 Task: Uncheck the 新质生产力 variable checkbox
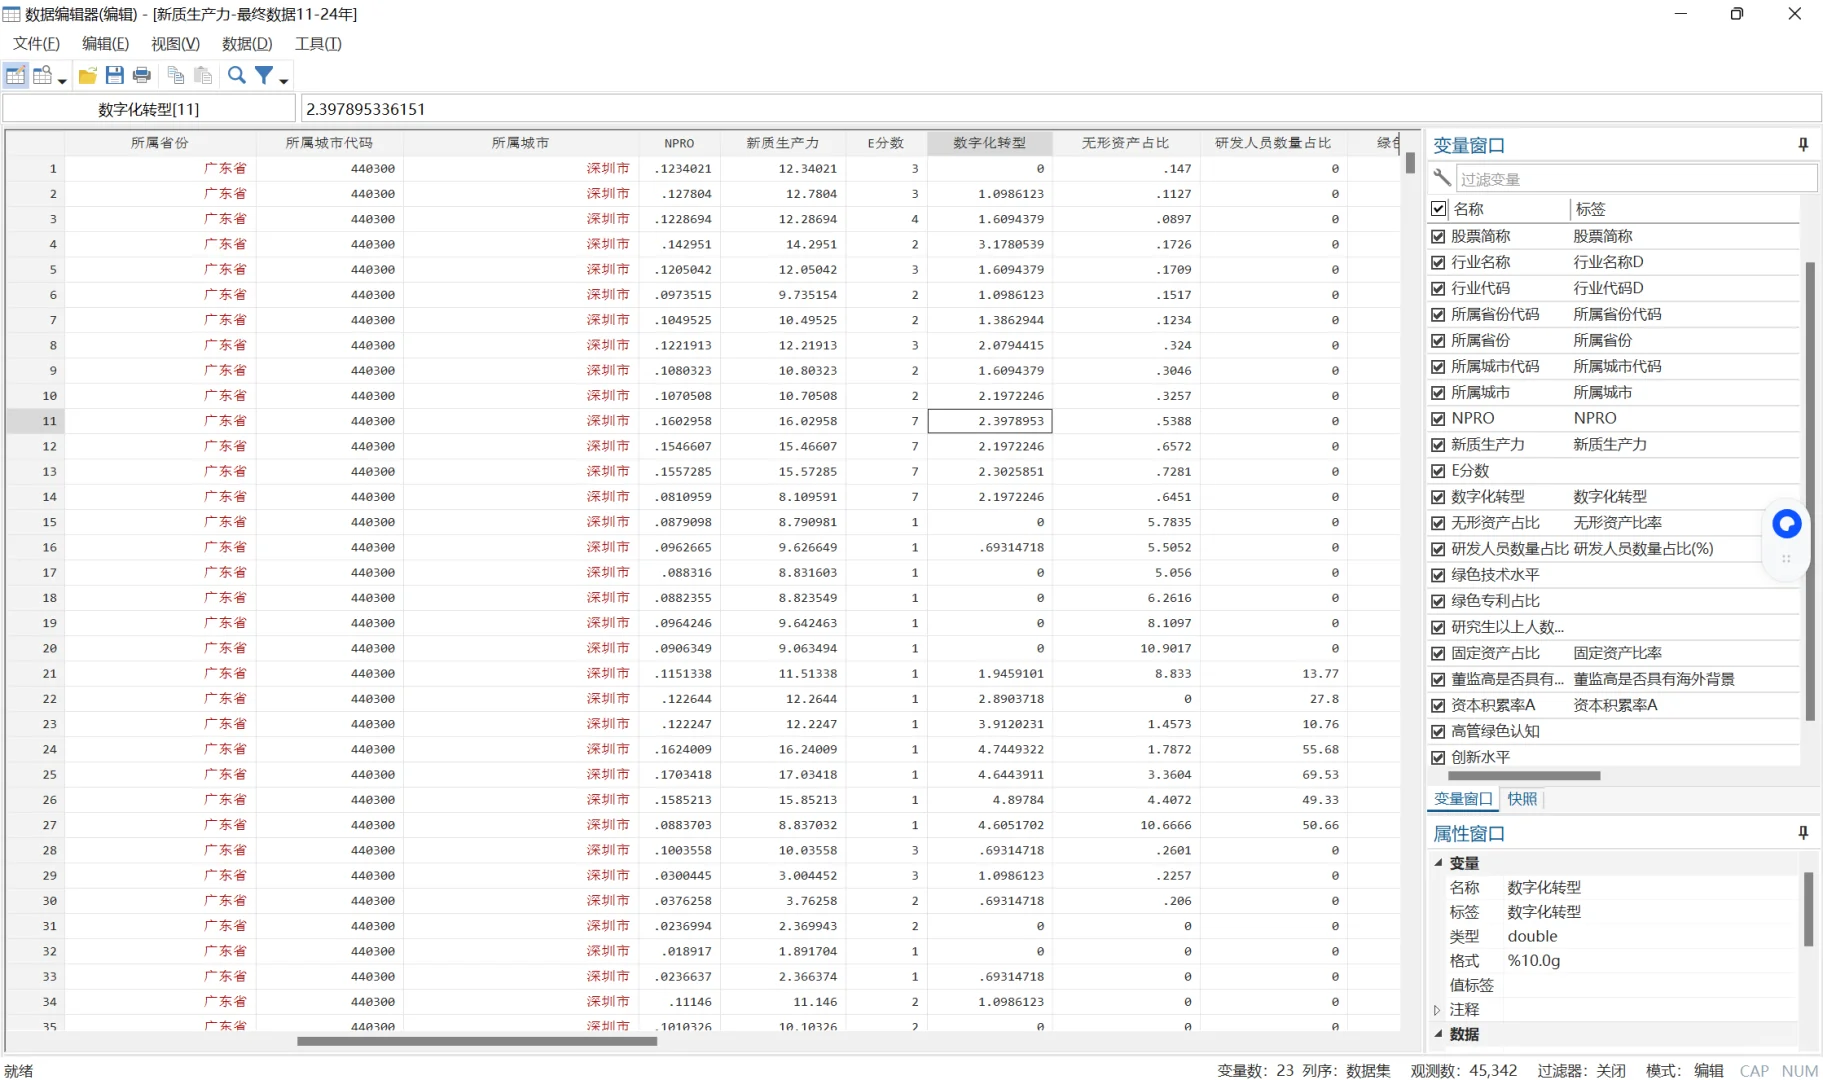coord(1439,444)
